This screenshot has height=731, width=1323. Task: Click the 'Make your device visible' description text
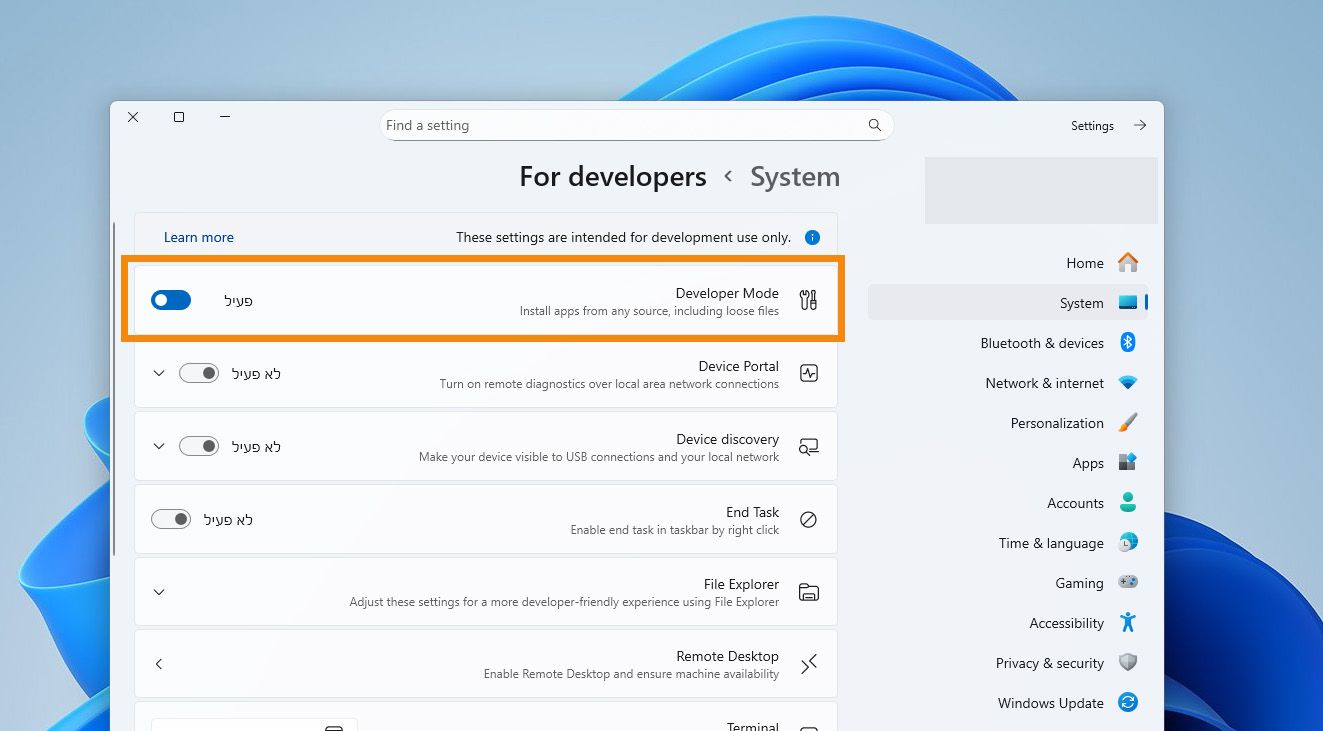[x=599, y=457]
